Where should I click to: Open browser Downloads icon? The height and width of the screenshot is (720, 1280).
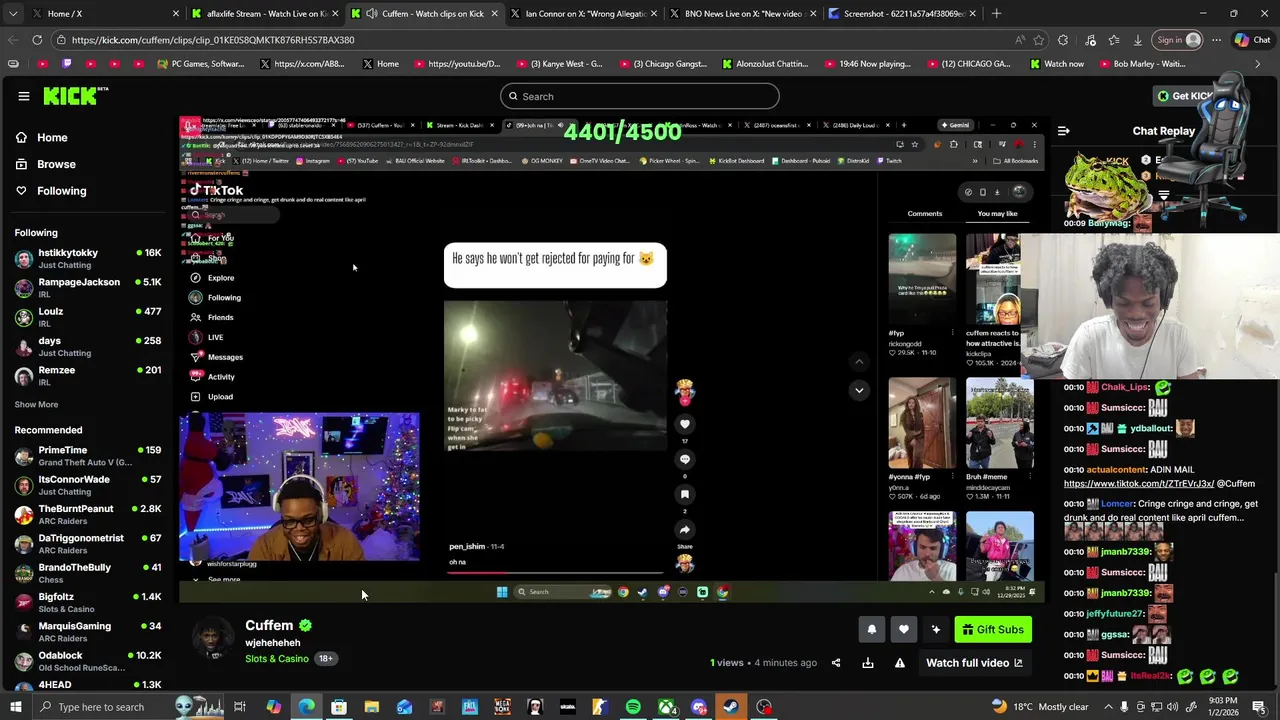[1138, 40]
